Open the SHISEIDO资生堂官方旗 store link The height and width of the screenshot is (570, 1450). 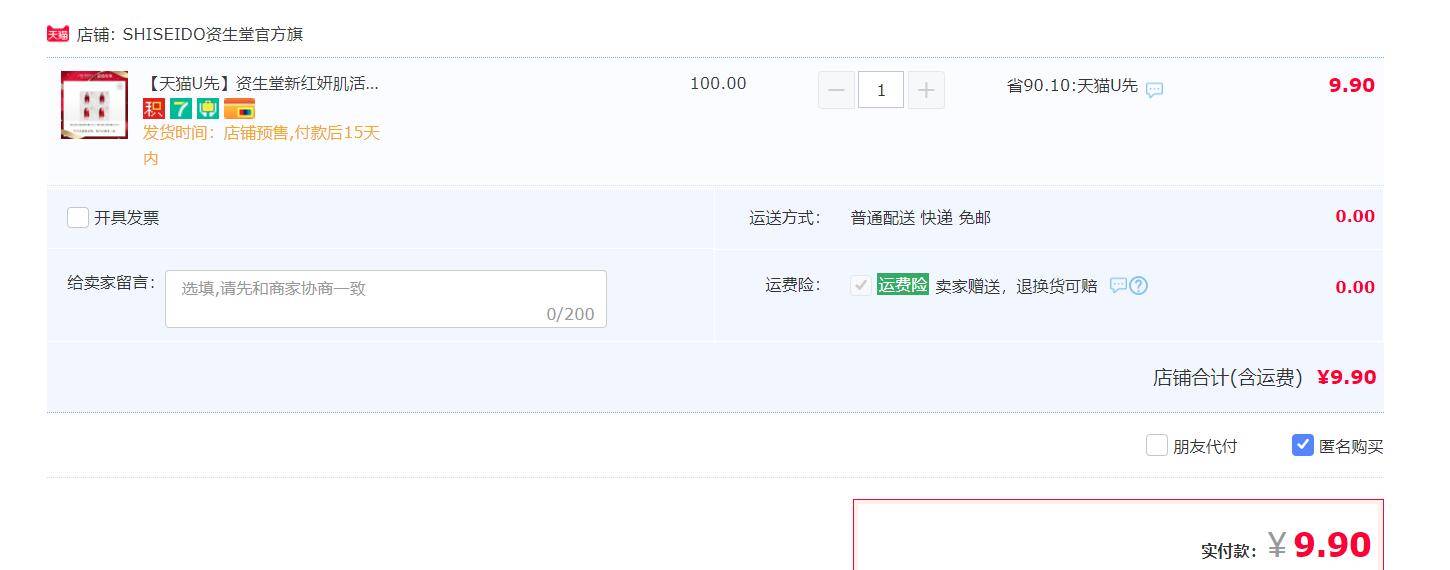coord(213,34)
